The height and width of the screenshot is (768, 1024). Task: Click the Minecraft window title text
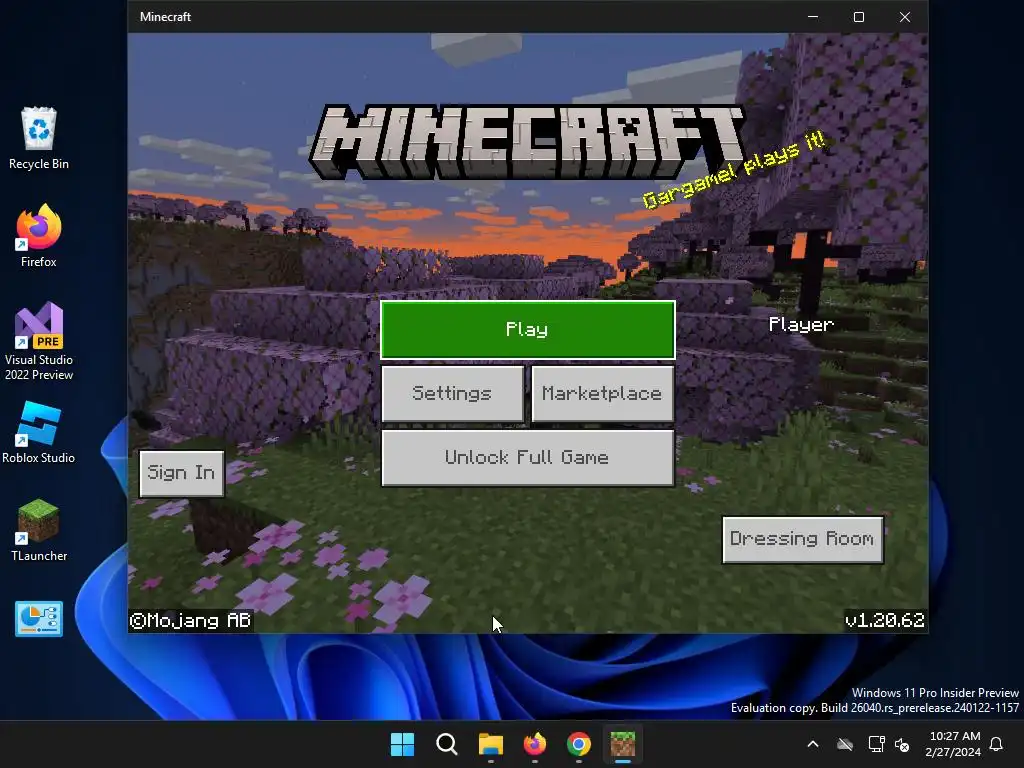click(x=165, y=17)
